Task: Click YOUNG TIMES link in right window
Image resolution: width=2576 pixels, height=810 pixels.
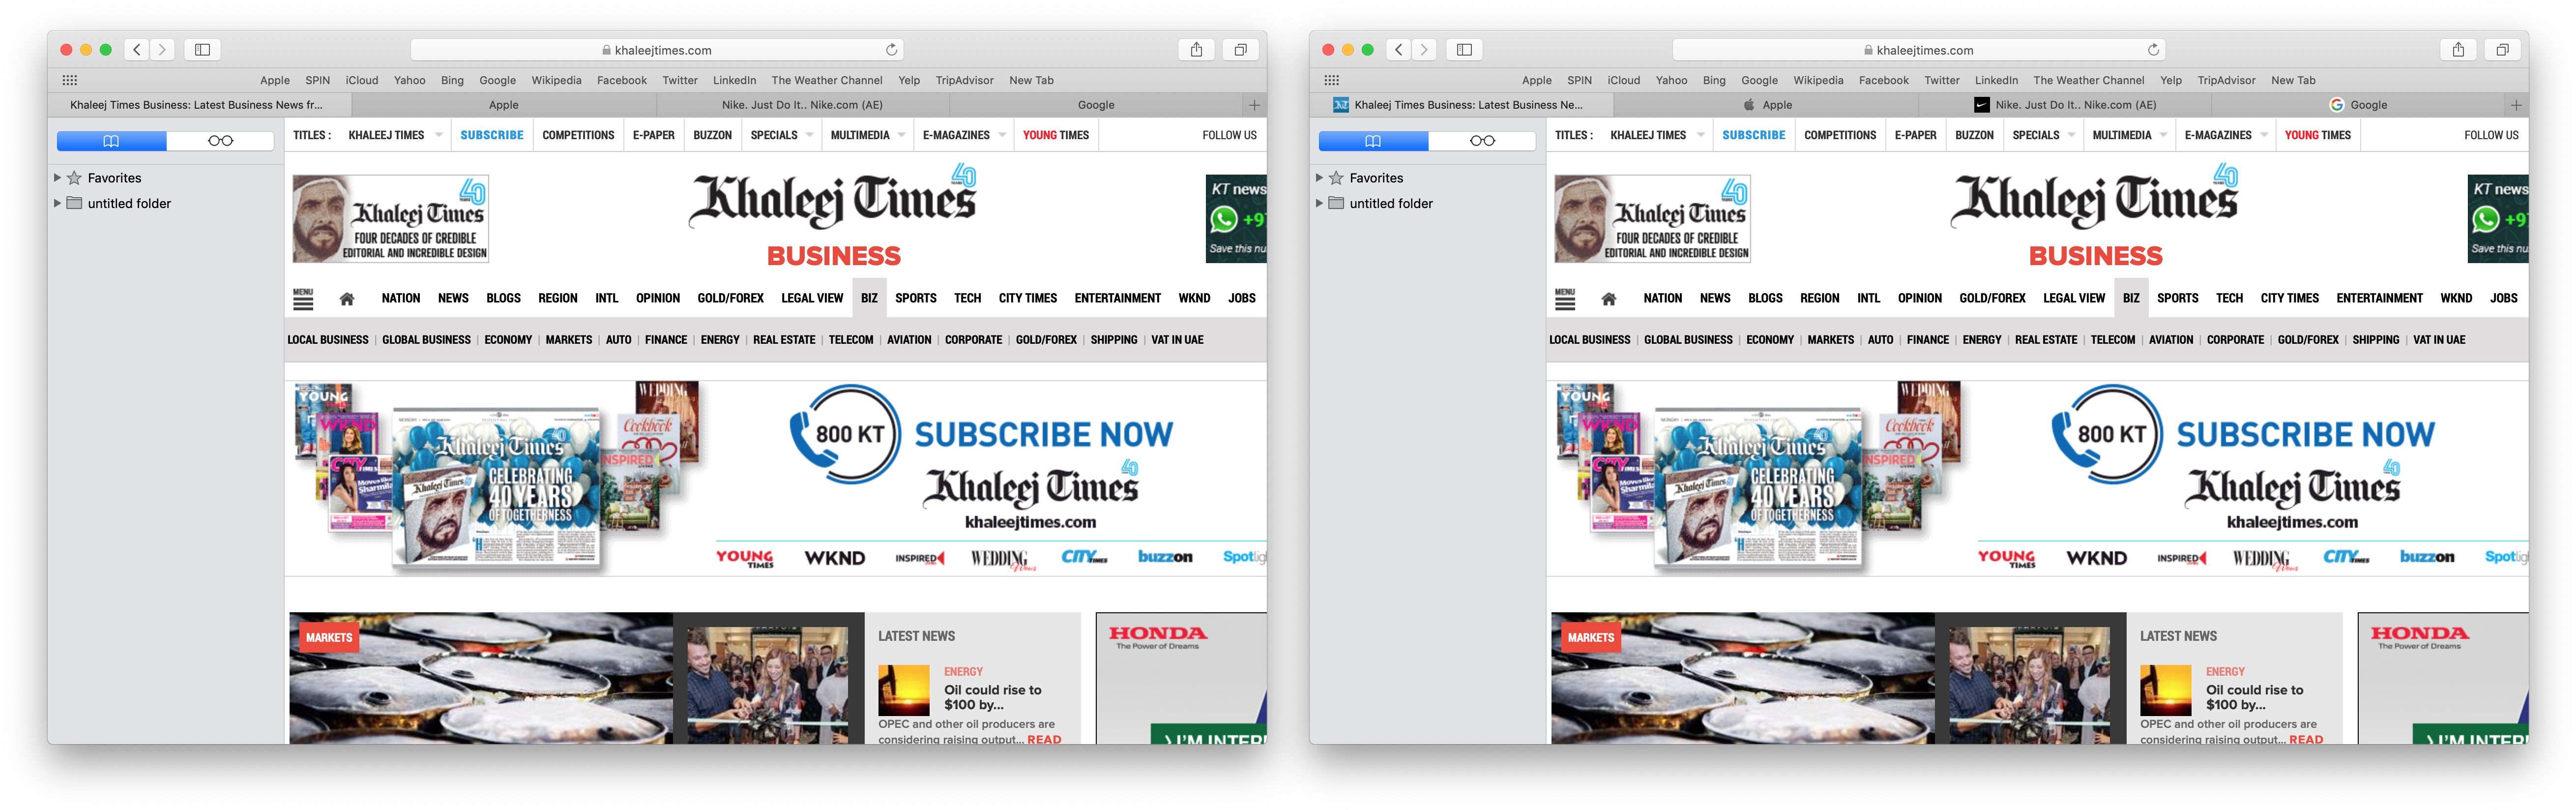Action: click(x=2318, y=135)
